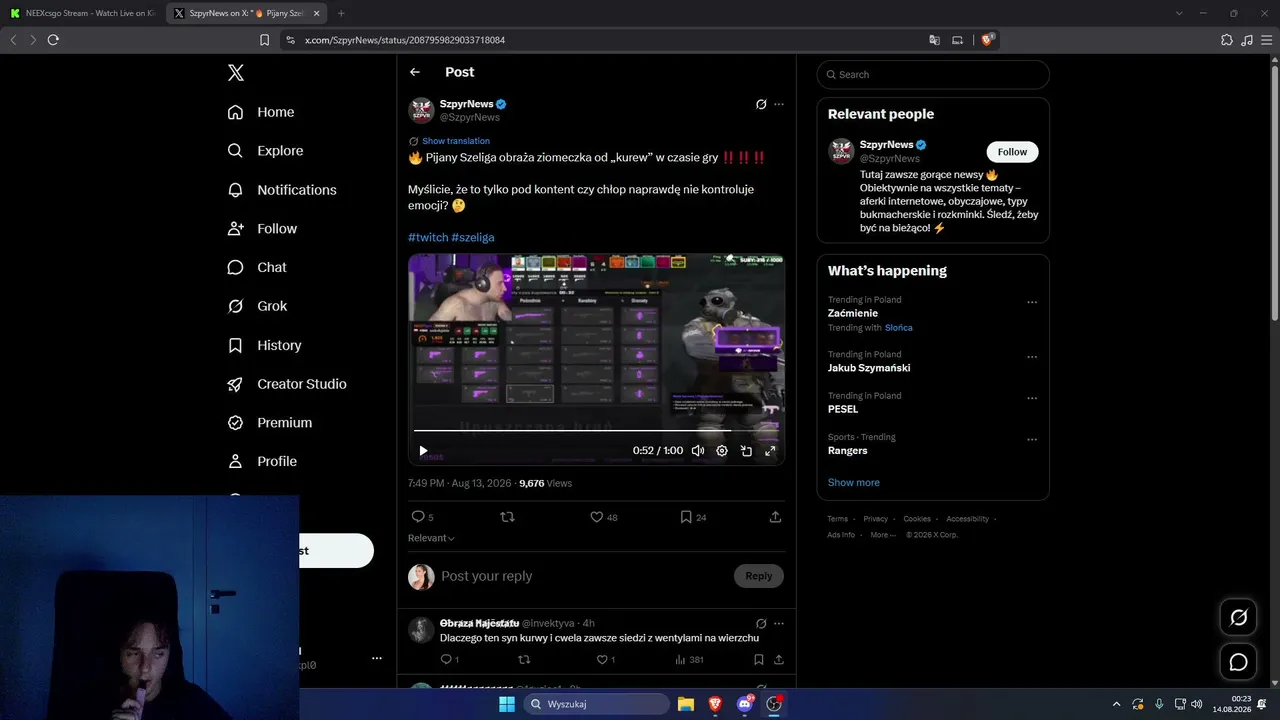View analytics for invektyva's comment (381)
The image size is (1280, 720).
click(689, 660)
